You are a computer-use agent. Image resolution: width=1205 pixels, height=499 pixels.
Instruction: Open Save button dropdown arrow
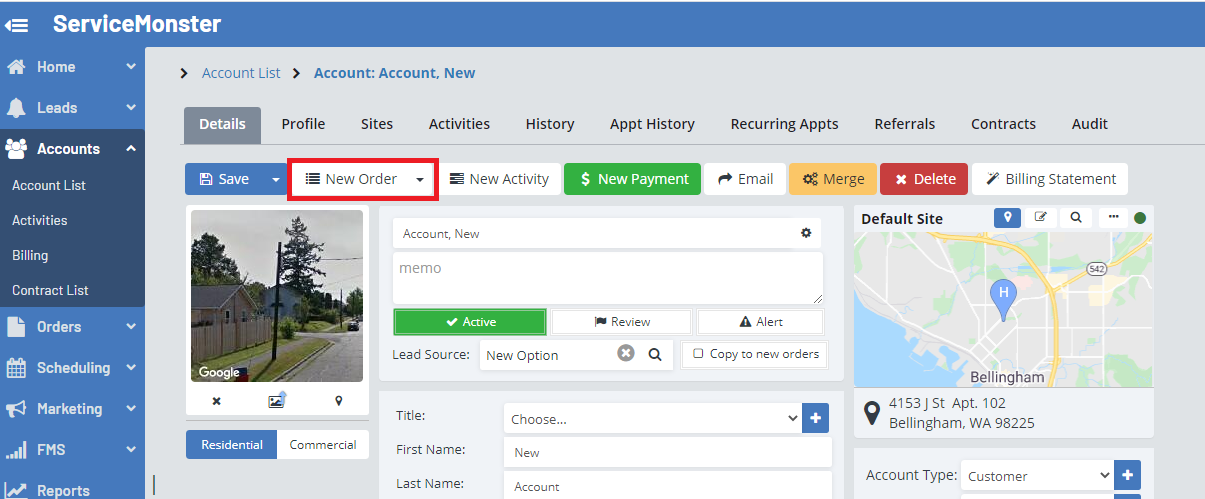[x=276, y=179]
